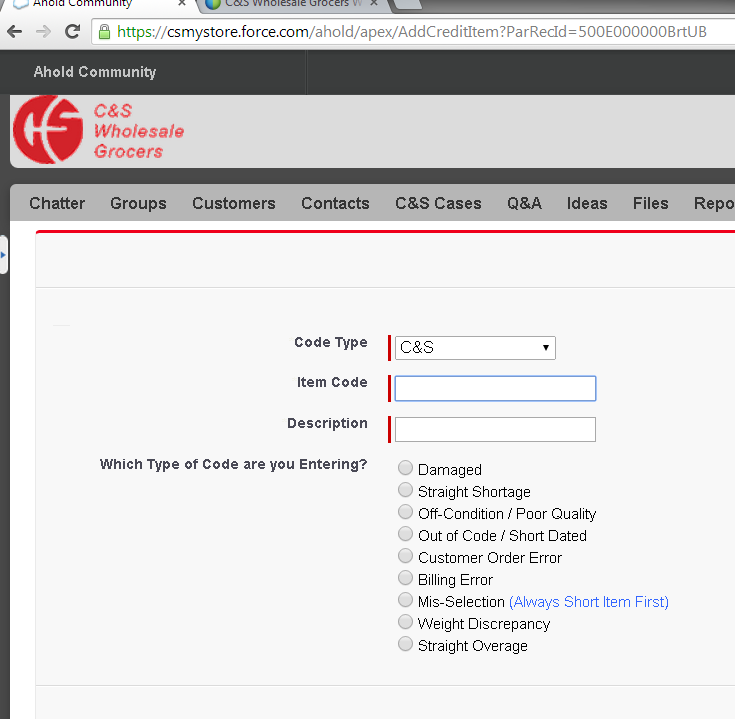Select Customer Order Error radio
Image resolution: width=735 pixels, height=719 pixels.
click(405, 556)
